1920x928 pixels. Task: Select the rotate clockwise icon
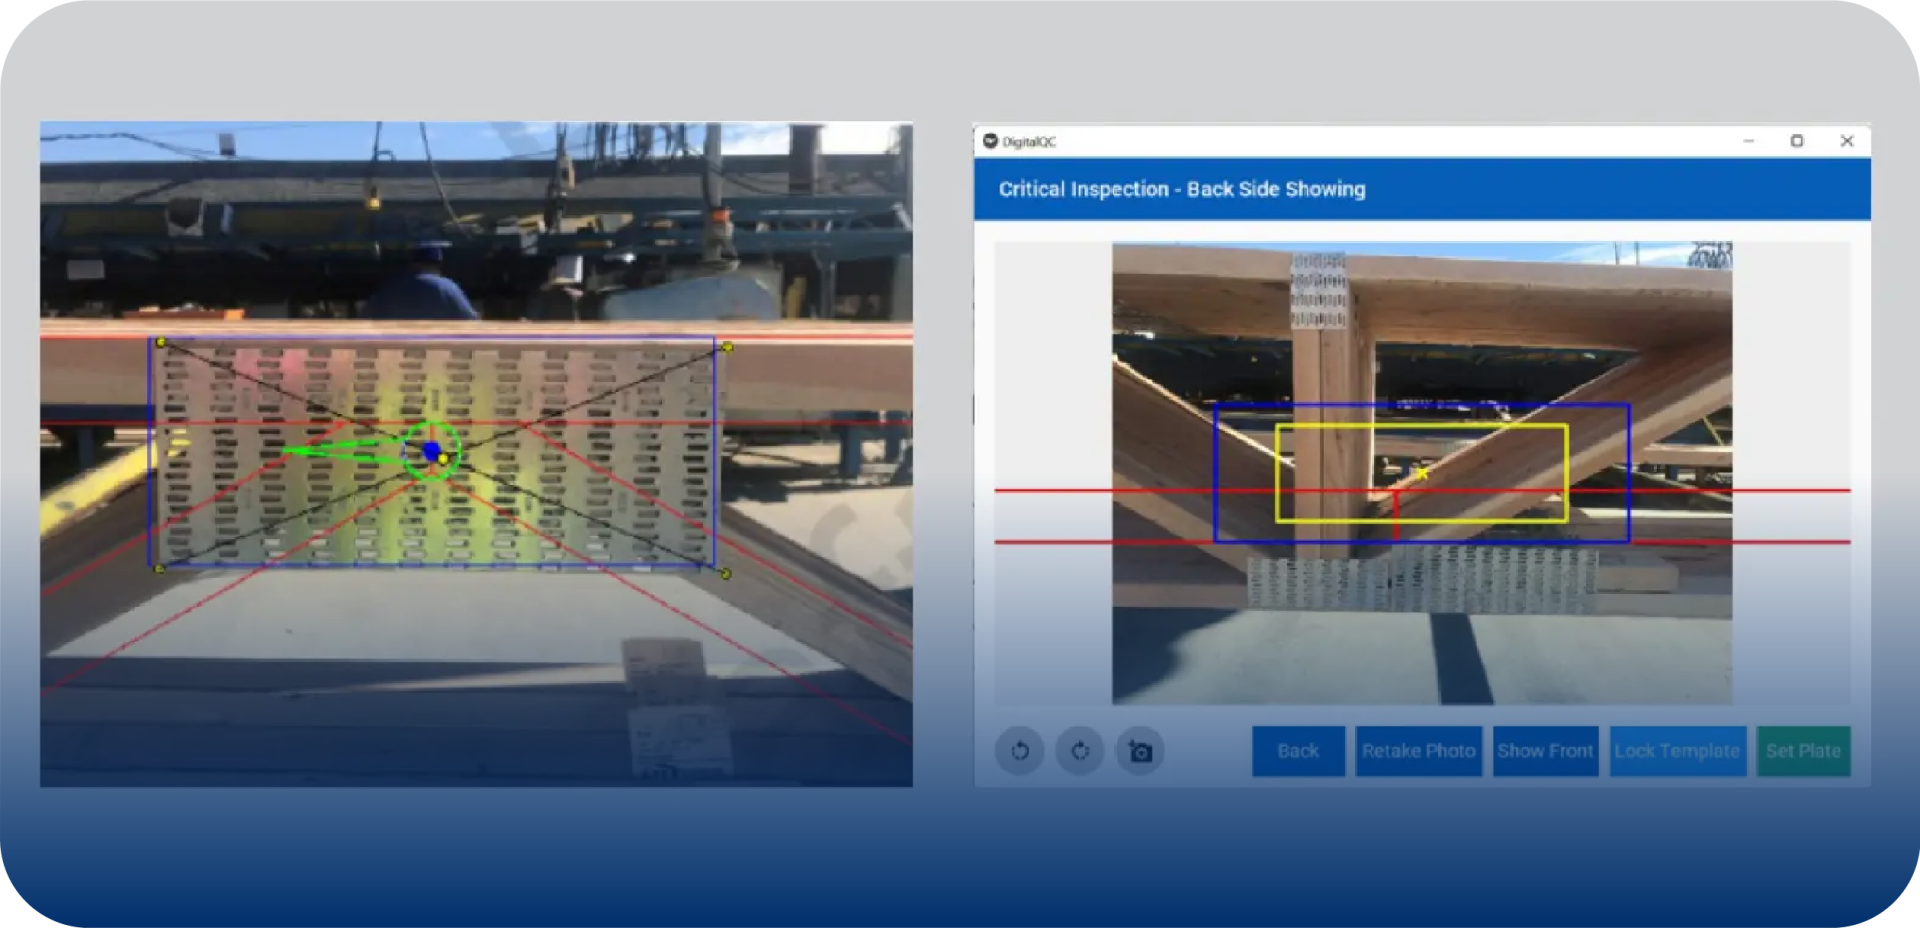(1079, 751)
